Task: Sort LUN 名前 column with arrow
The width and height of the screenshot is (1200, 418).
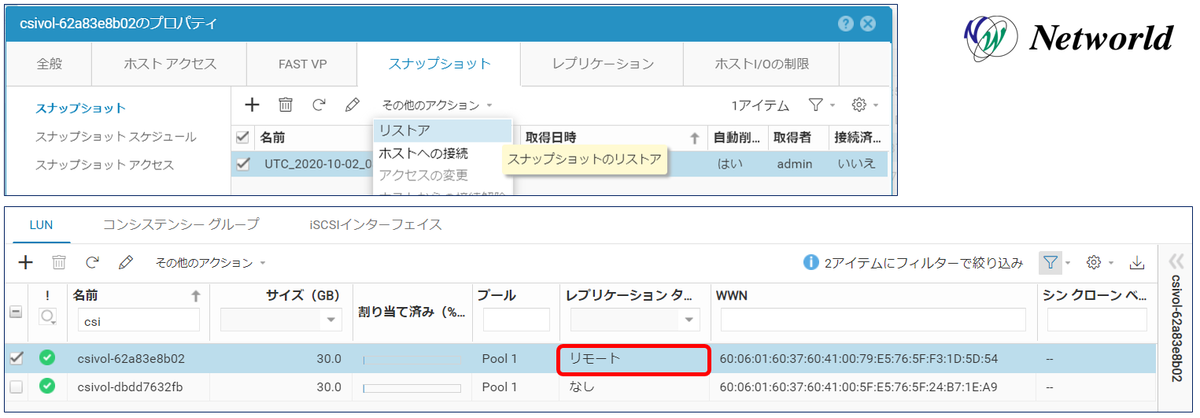Action: (195, 296)
